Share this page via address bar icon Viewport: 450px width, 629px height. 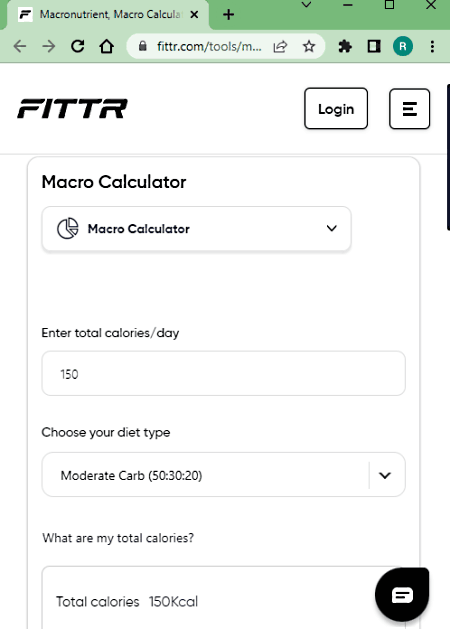(x=280, y=47)
